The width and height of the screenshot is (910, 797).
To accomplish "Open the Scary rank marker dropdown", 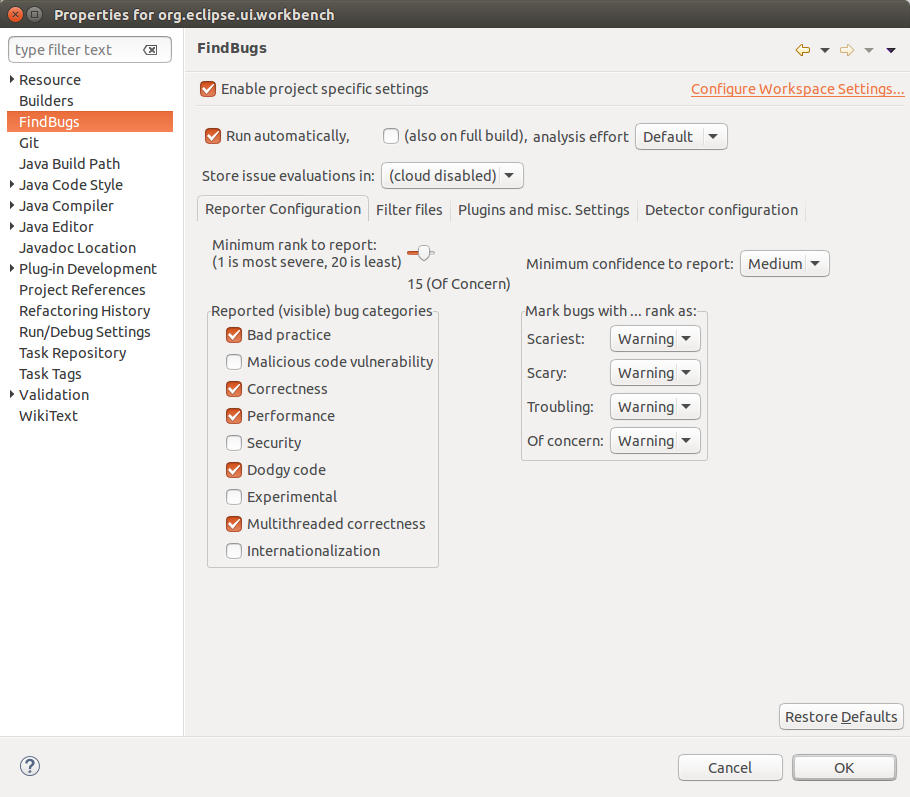I will pos(655,373).
